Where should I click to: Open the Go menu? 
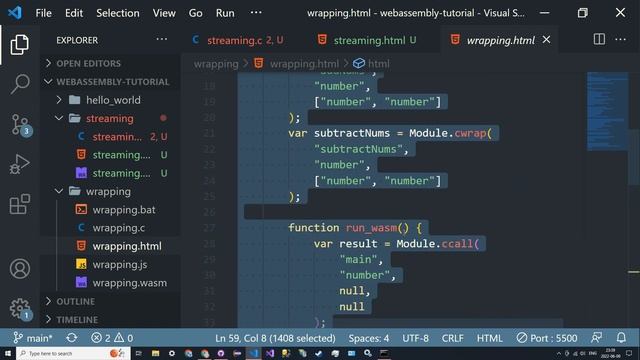tap(196, 13)
